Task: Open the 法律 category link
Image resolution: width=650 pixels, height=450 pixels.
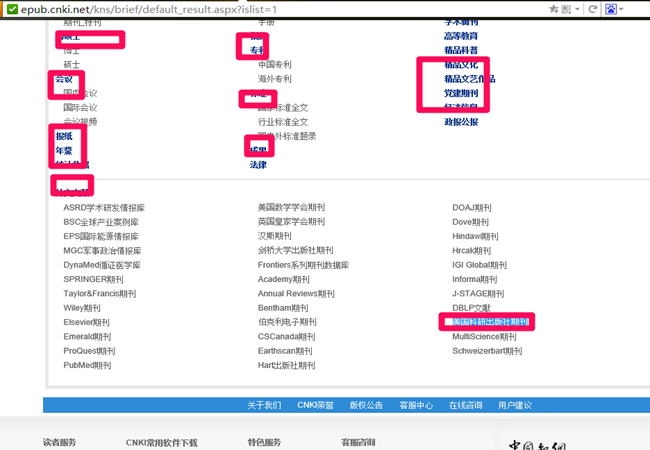Action: [x=258, y=165]
